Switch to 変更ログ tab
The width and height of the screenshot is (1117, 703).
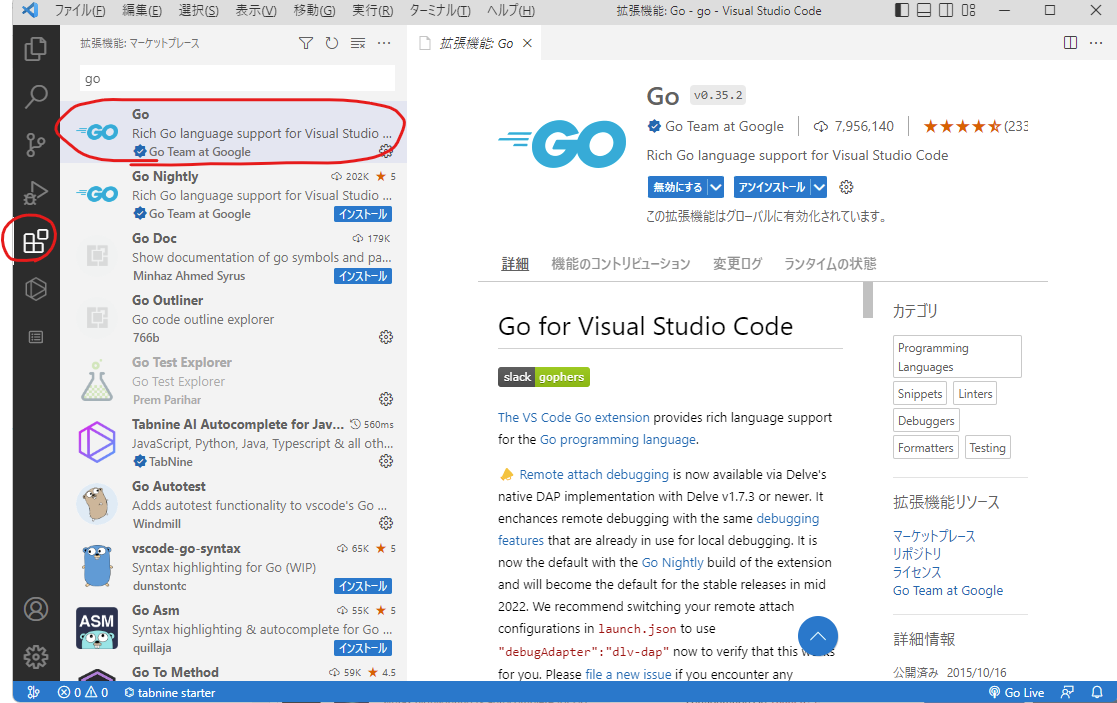(737, 264)
